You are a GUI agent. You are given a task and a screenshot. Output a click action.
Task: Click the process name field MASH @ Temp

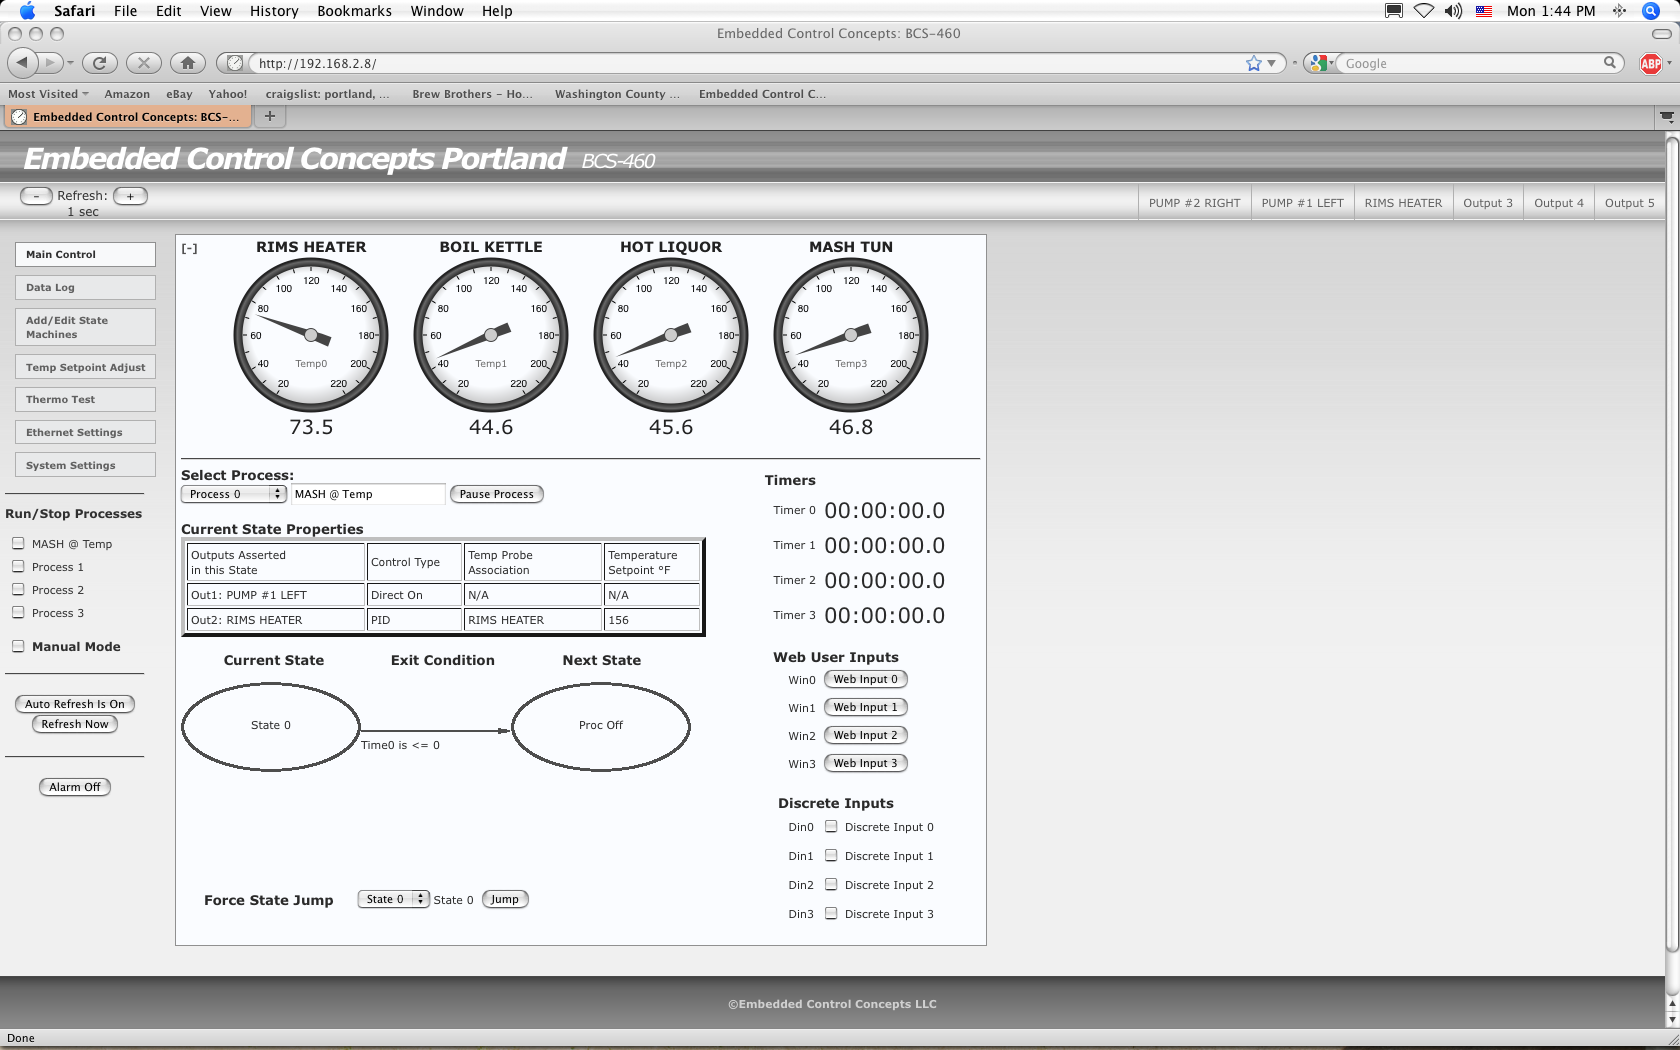coord(368,494)
